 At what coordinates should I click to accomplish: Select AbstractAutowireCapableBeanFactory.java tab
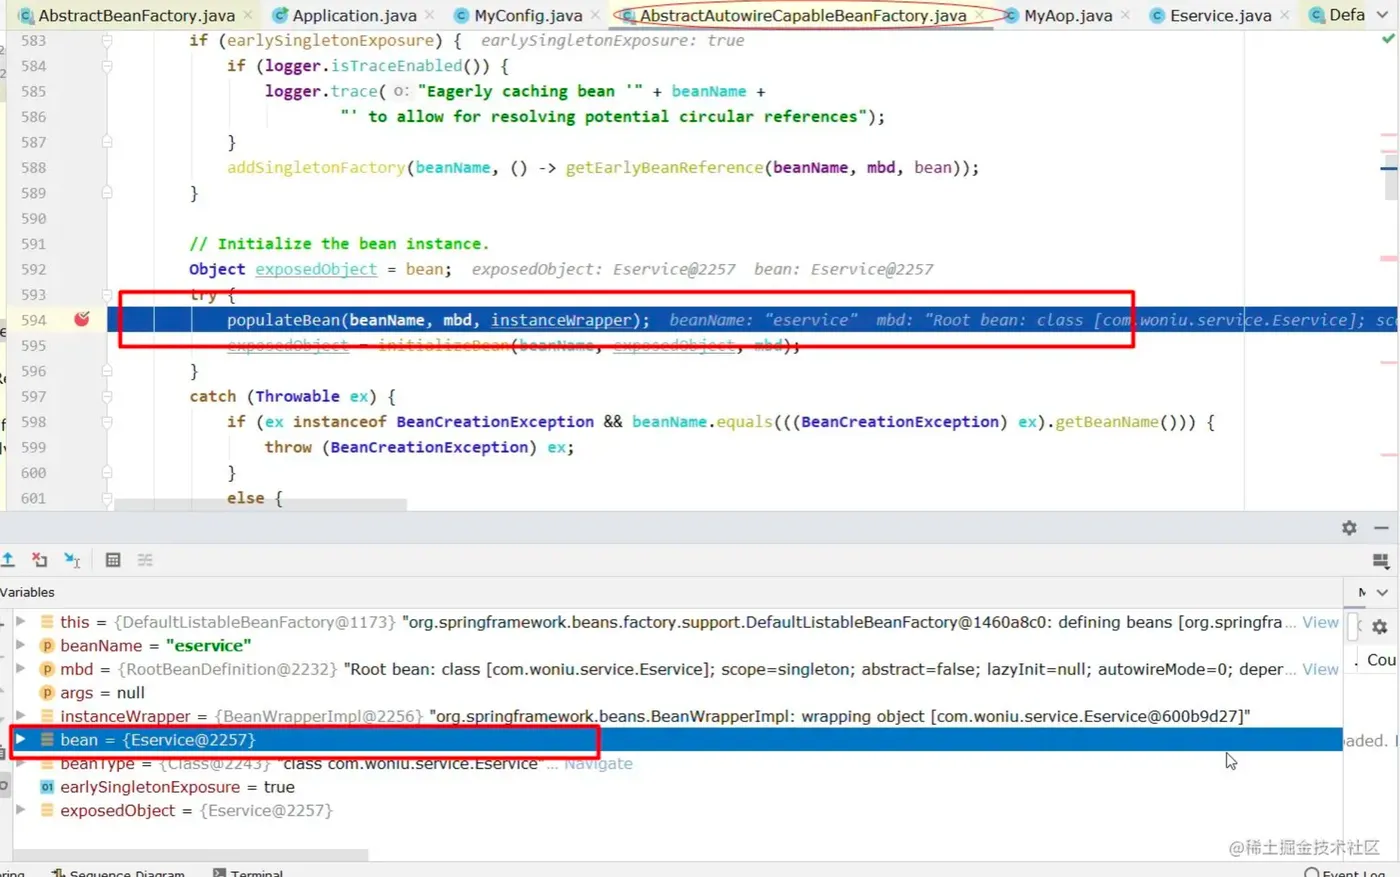click(x=803, y=15)
